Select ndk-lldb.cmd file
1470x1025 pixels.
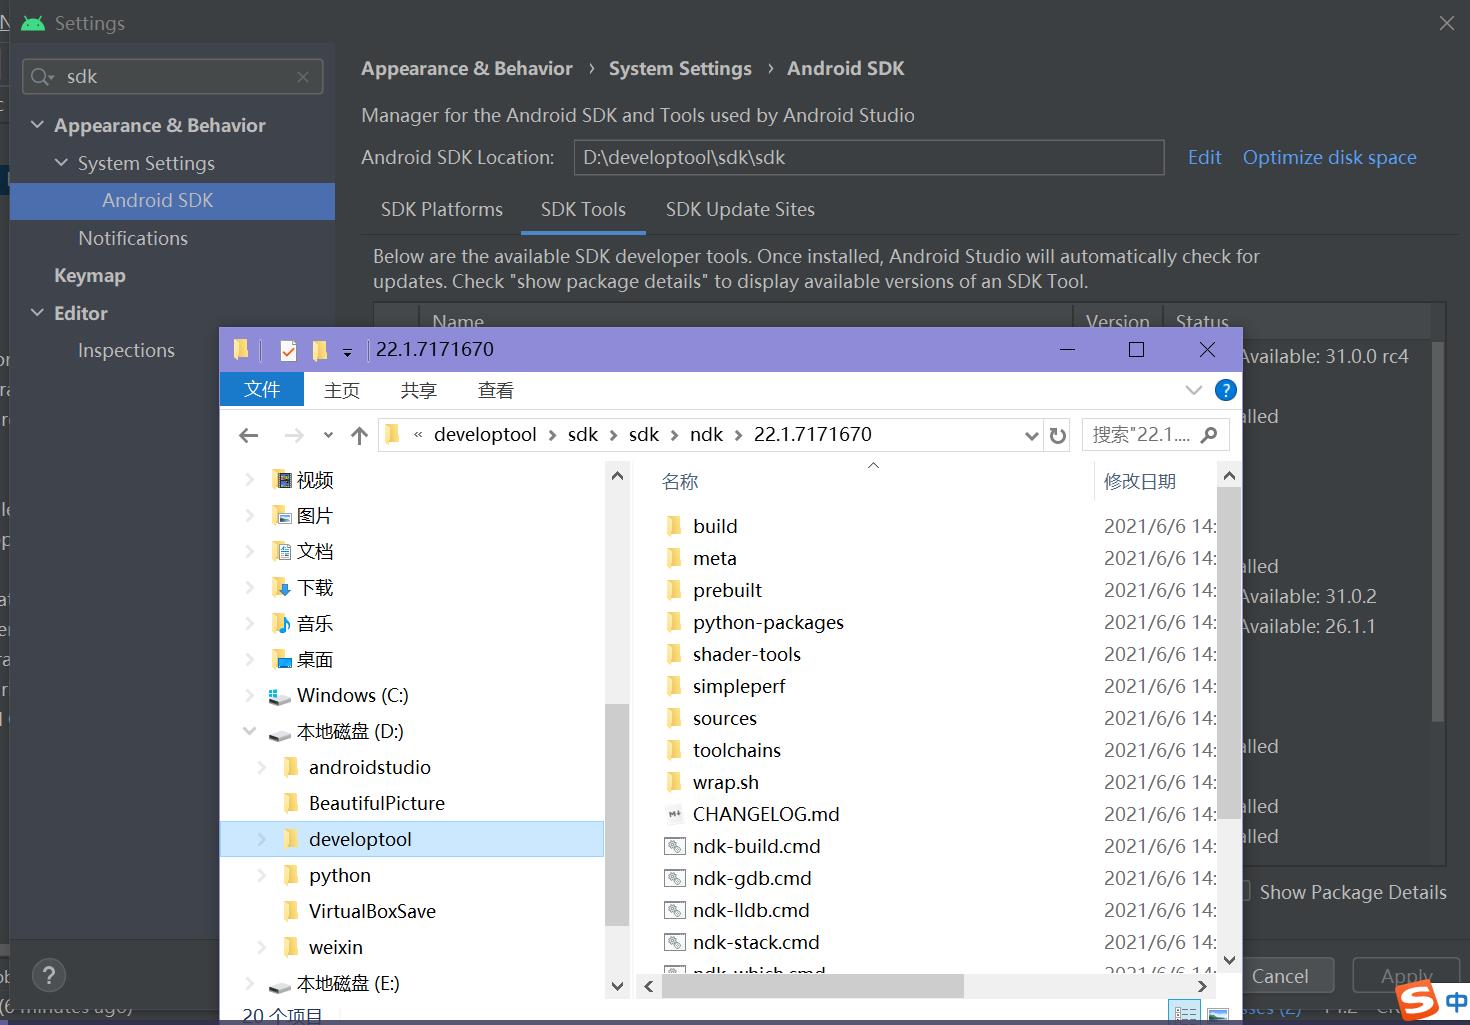tap(751, 910)
